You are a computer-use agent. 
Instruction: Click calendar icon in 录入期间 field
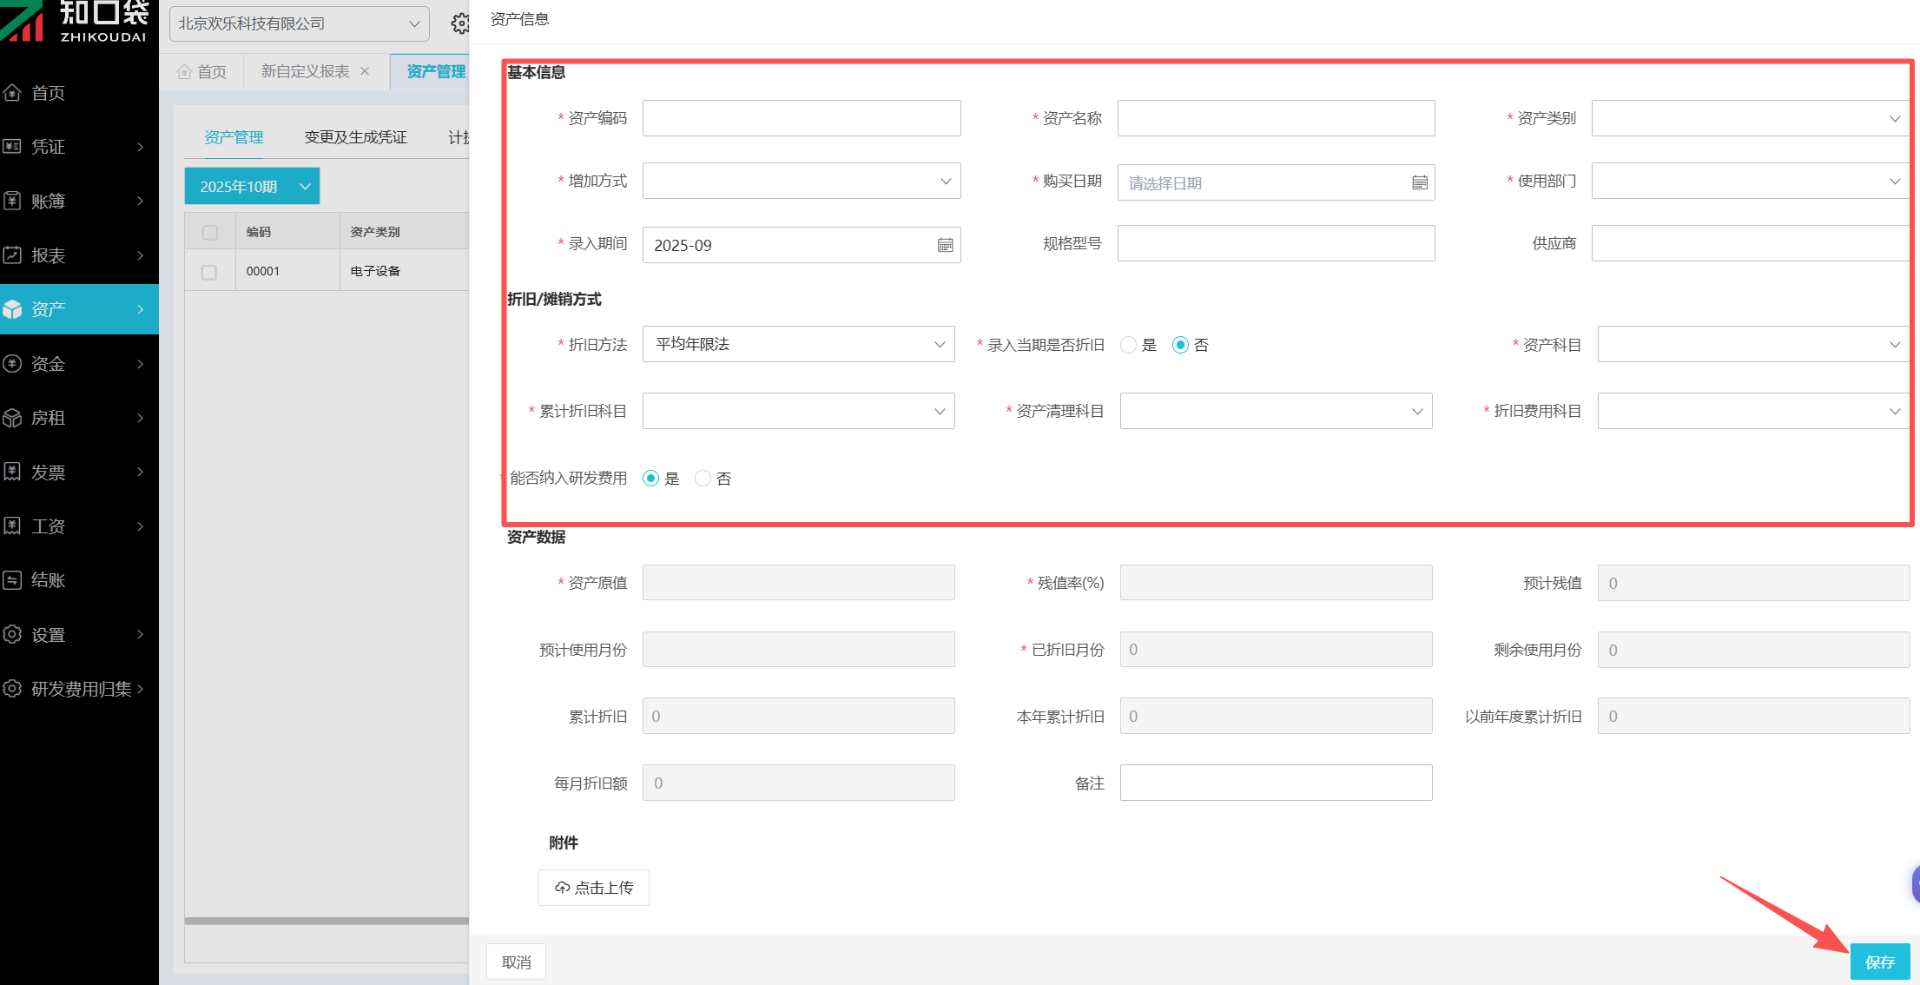[944, 245]
